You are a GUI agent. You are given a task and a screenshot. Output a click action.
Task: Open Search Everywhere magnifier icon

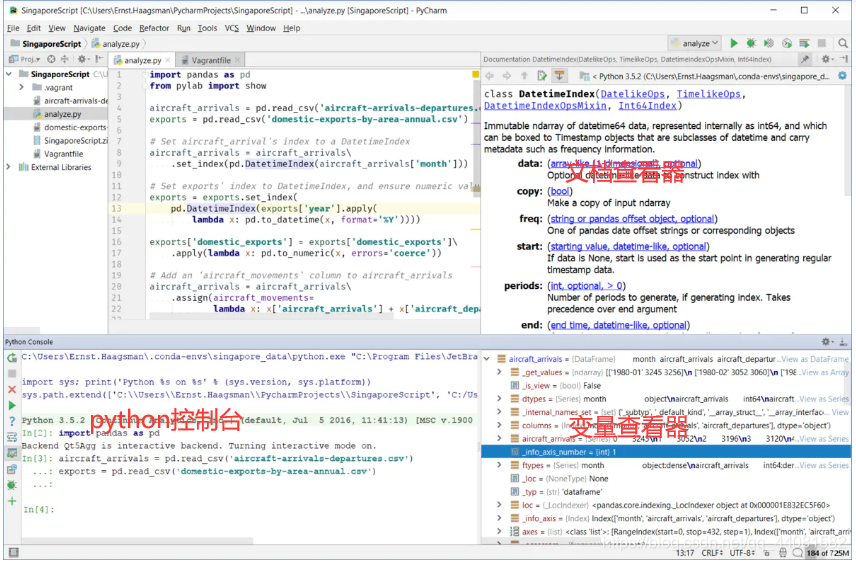[842, 43]
